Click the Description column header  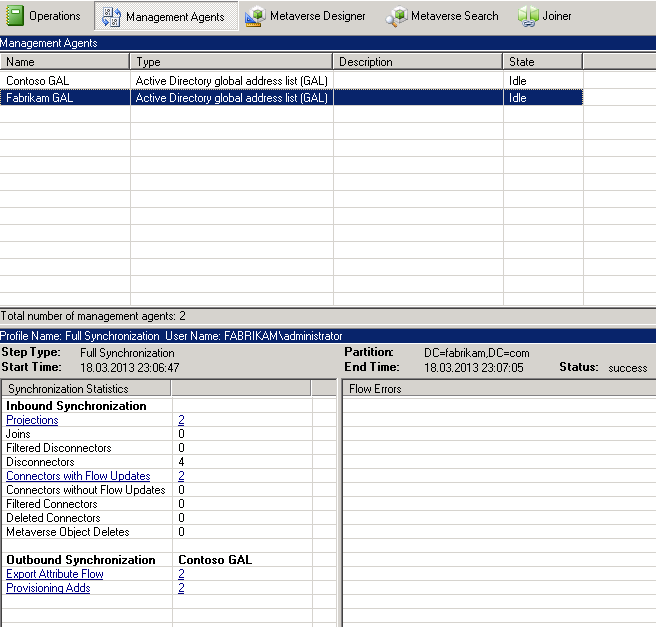[x=418, y=61]
